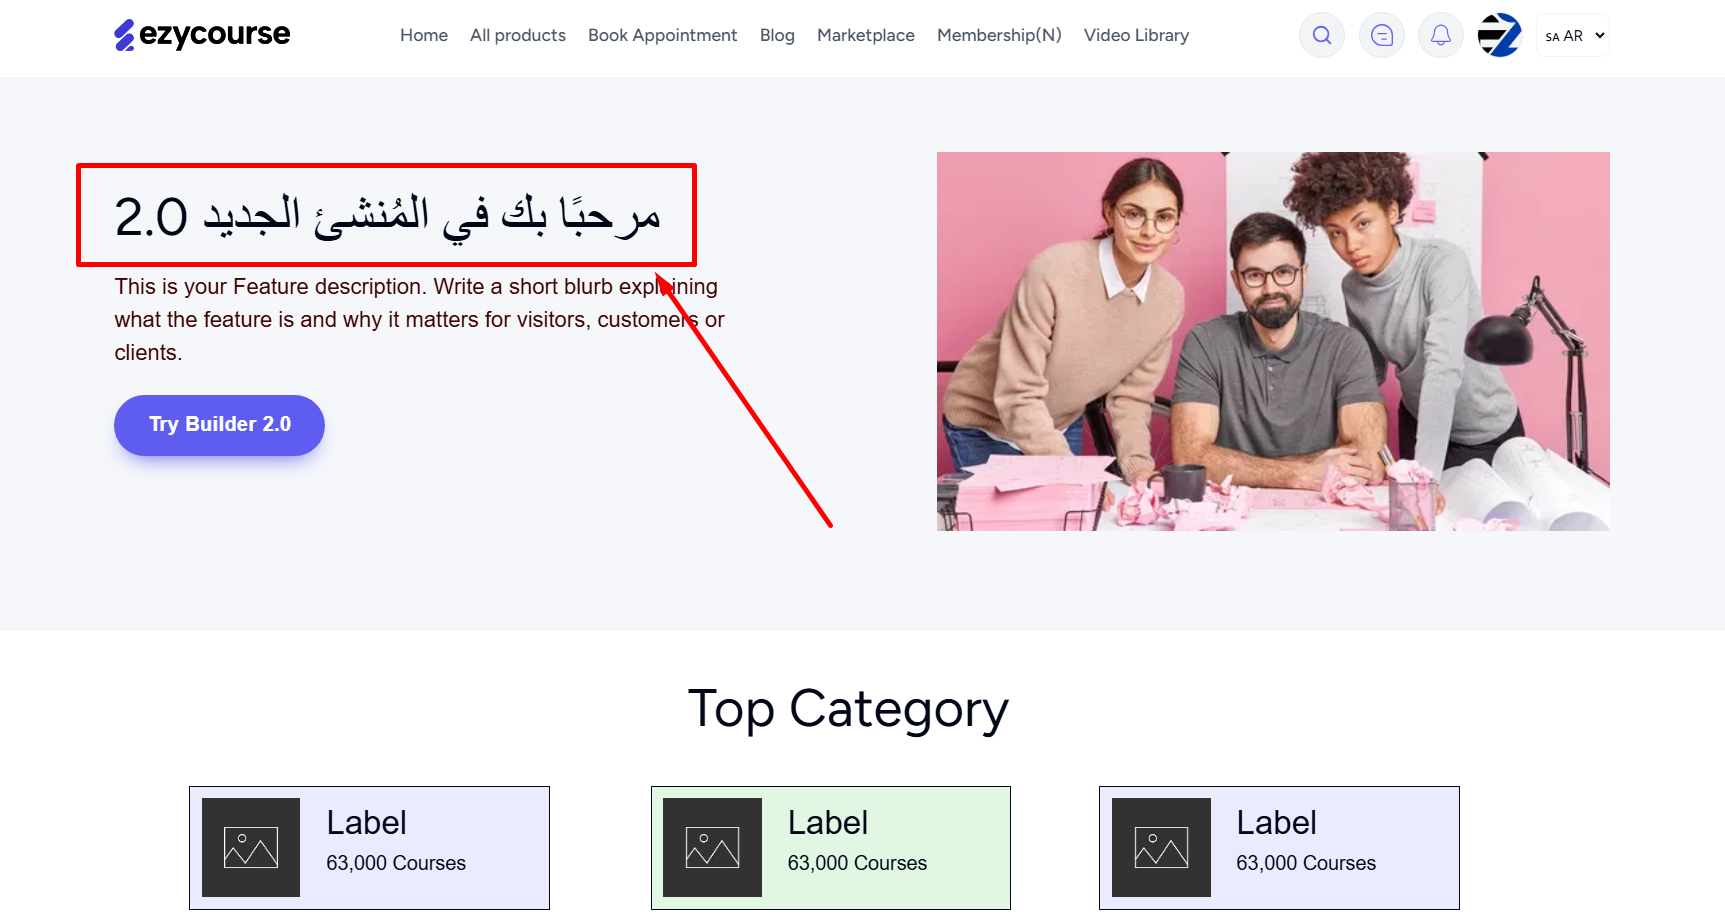Click the green card image placeholder

coord(712,847)
